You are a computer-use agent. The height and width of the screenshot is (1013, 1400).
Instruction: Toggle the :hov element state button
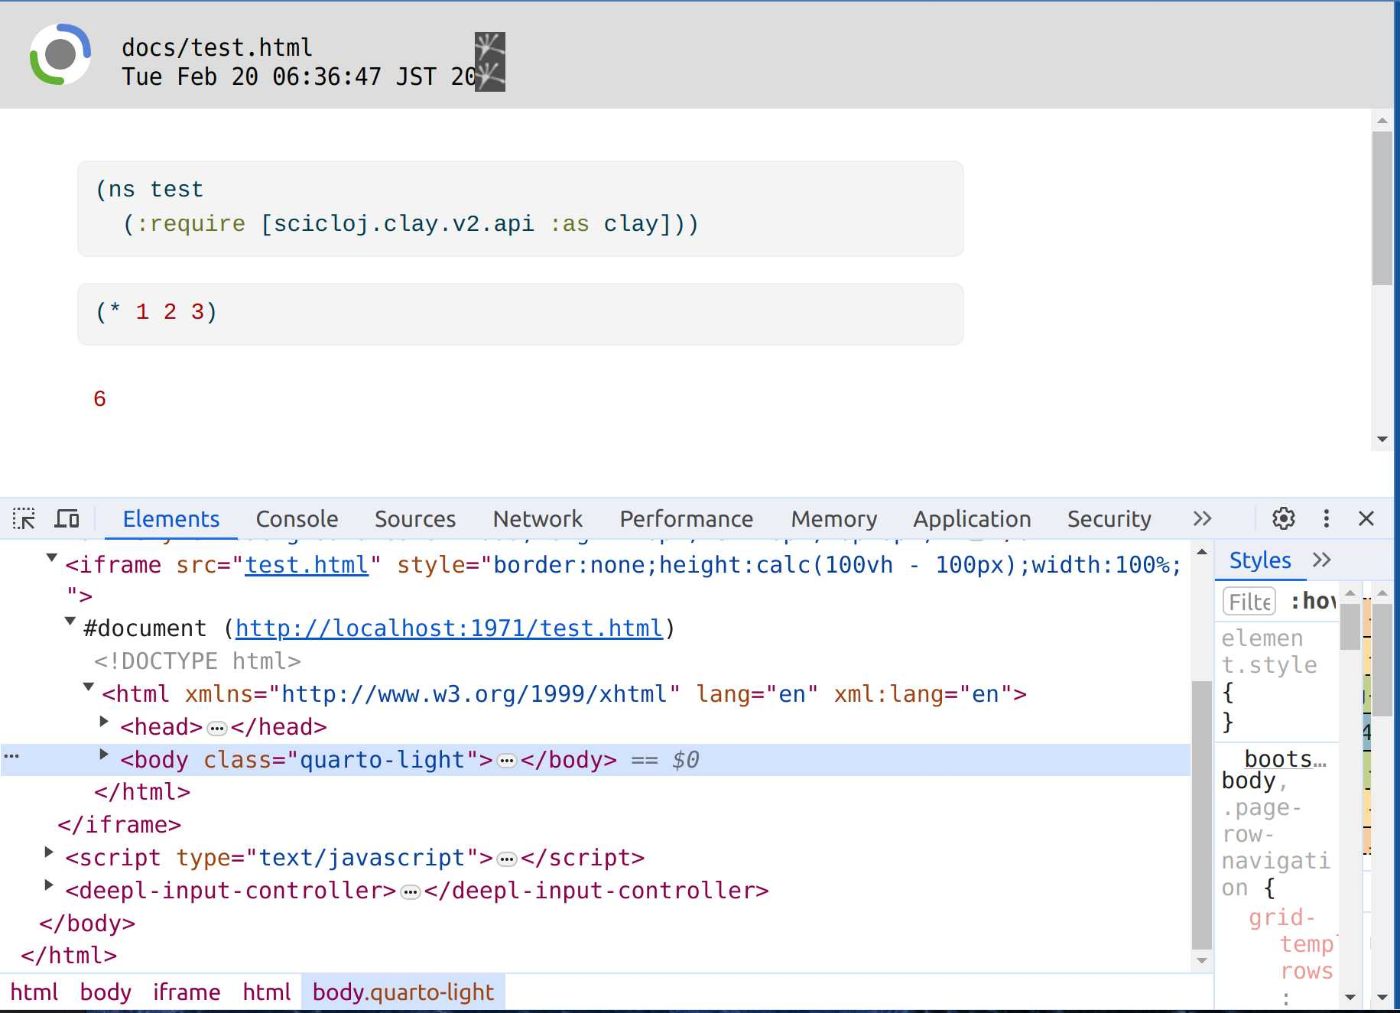1313,601
